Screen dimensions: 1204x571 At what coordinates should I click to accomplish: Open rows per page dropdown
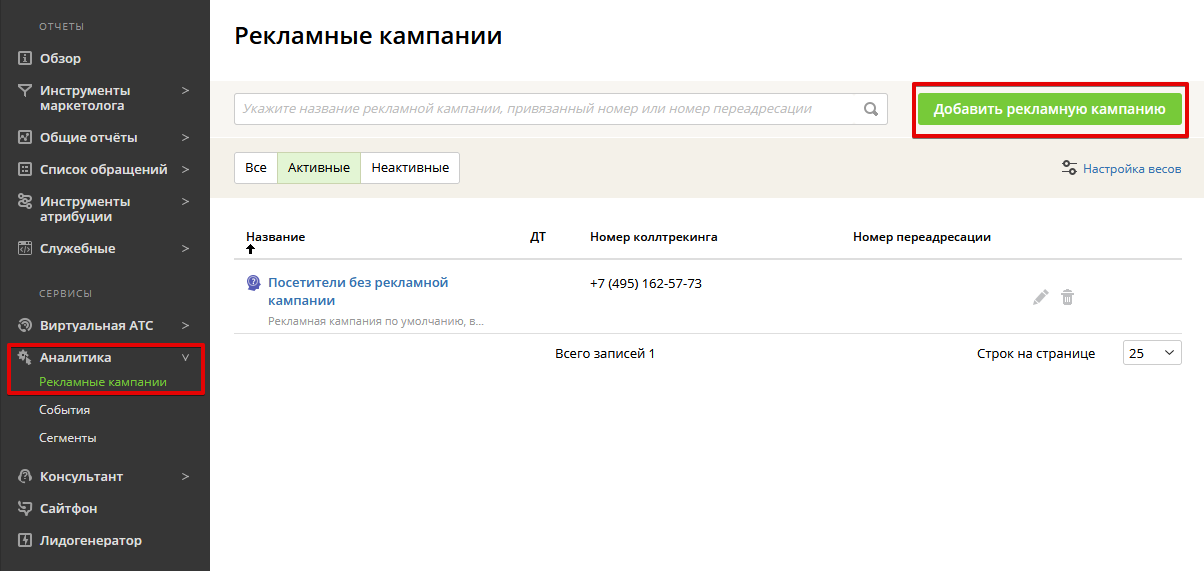tap(1152, 353)
